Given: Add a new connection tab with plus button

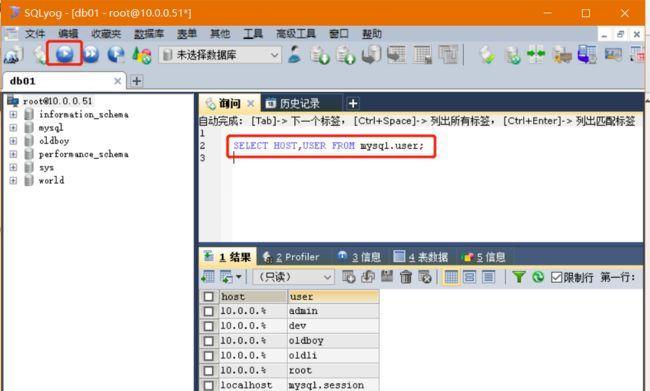Looking at the screenshot, I should click(x=136, y=81).
